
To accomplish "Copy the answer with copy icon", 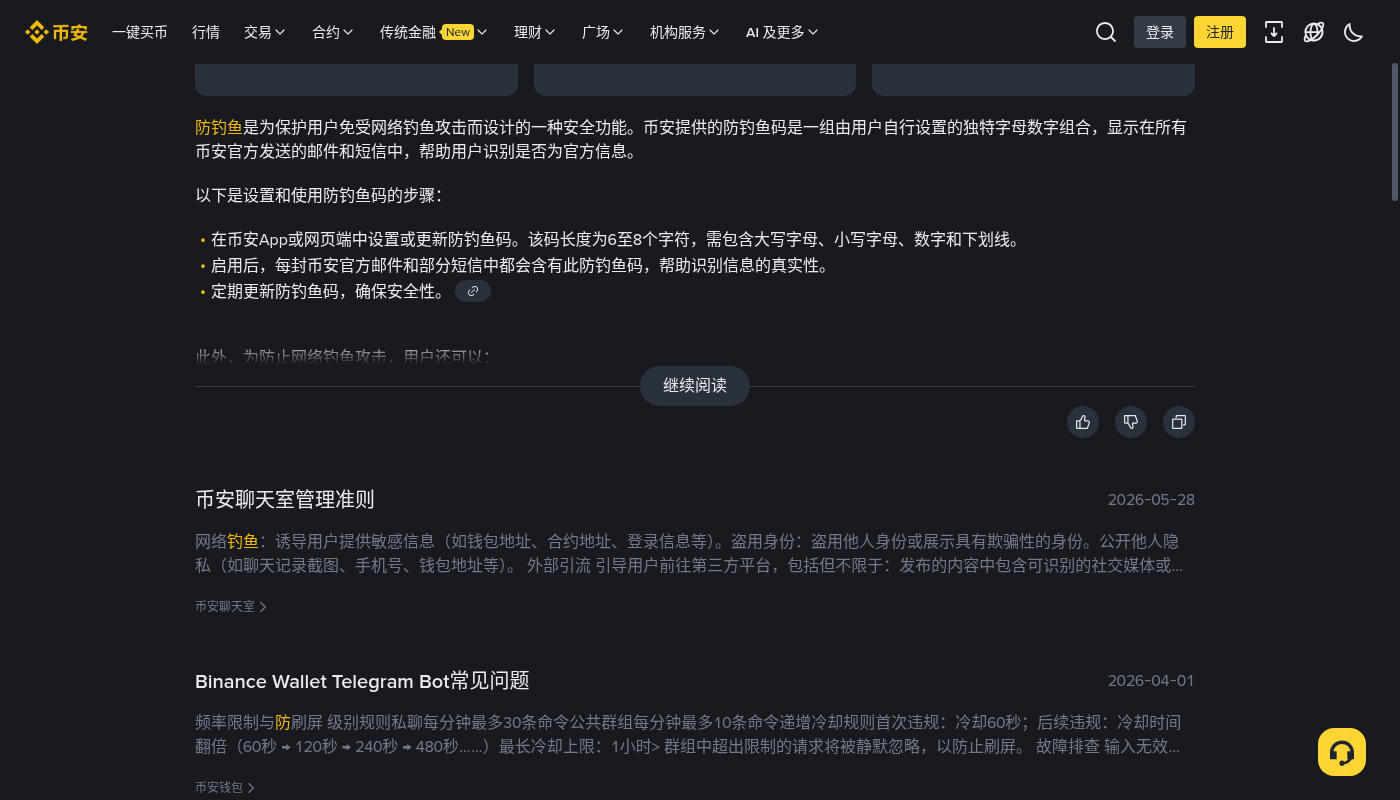I will click(1179, 422).
